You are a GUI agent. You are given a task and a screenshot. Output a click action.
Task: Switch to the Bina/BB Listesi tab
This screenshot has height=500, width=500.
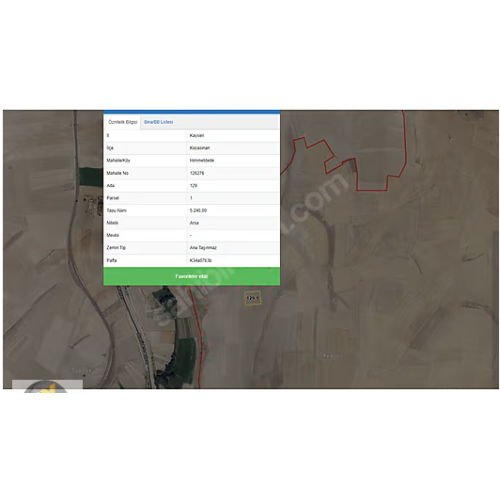(158, 122)
